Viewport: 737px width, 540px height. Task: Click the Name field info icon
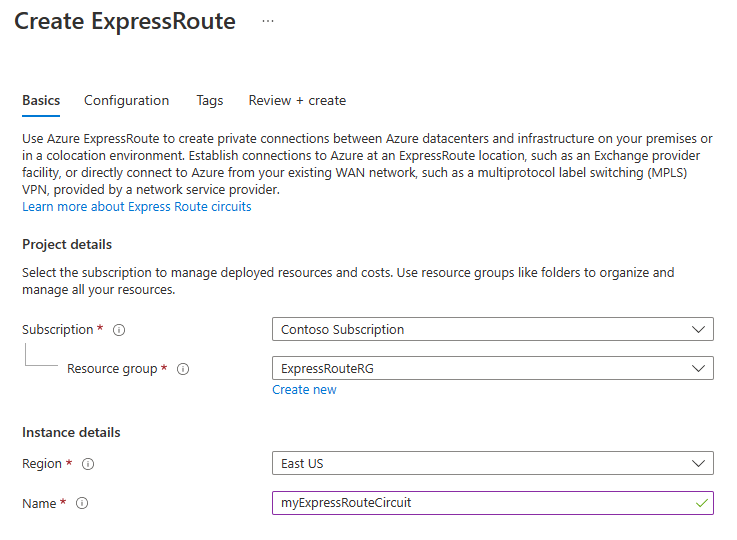pyautogui.click(x=82, y=504)
